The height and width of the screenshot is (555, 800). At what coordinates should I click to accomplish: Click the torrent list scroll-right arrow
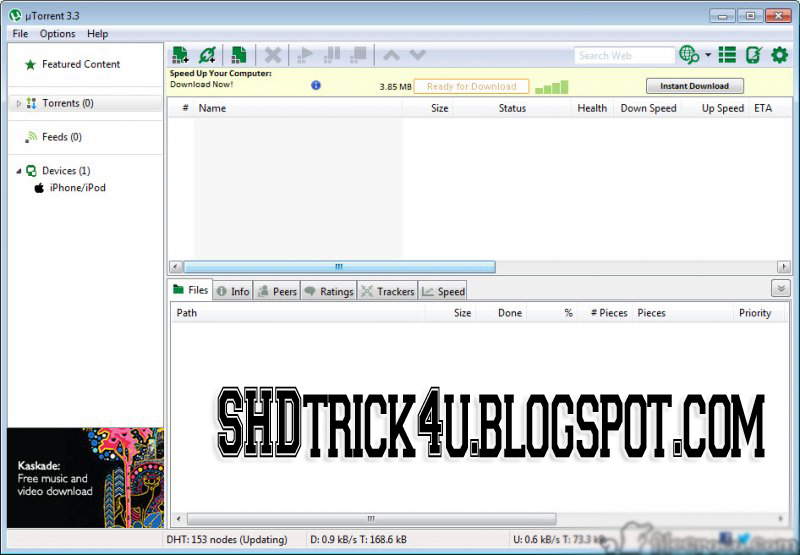point(784,266)
